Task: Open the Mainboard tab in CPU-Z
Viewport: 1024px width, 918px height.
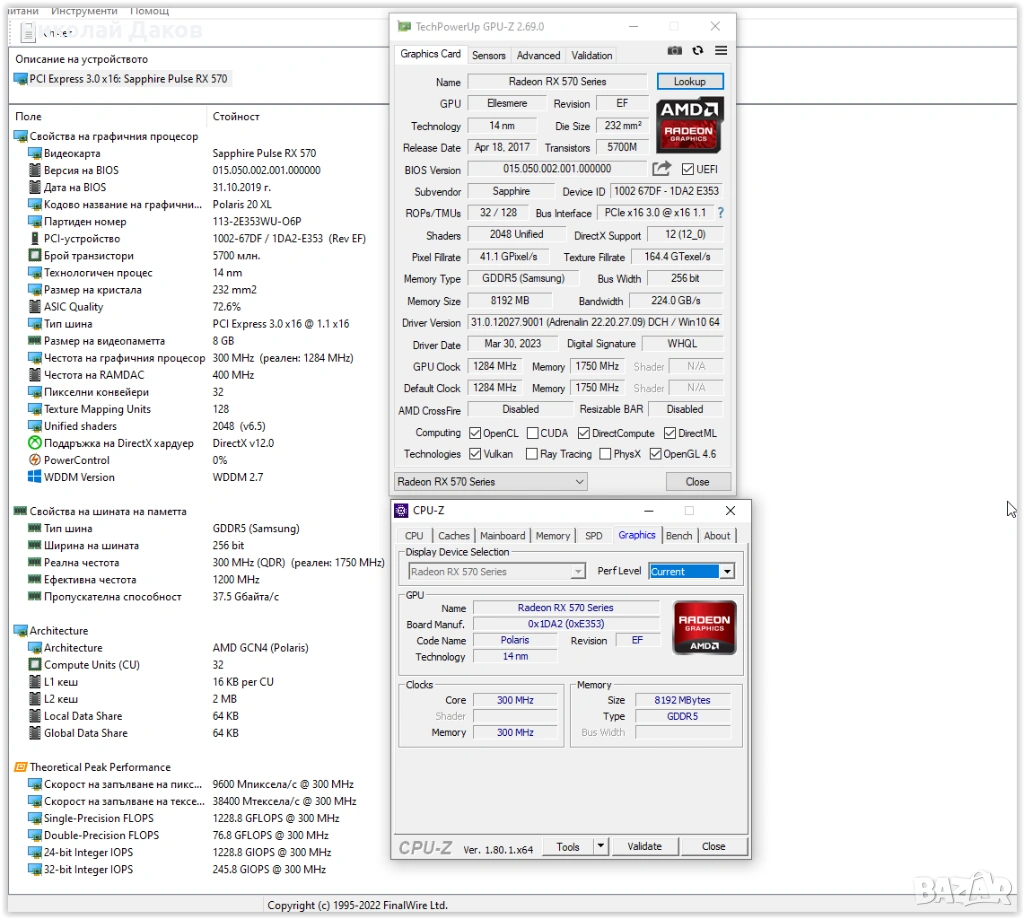Action: 502,536
